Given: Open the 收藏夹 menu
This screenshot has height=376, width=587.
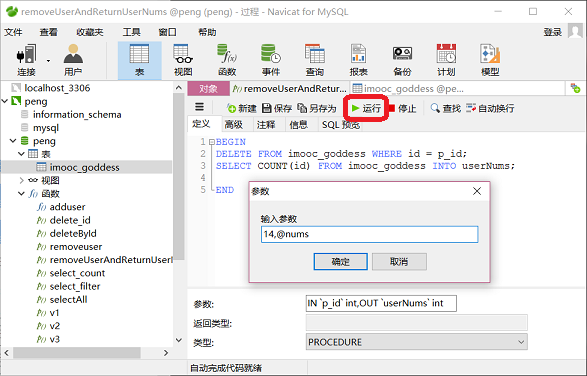Looking at the screenshot, I should point(90,32).
